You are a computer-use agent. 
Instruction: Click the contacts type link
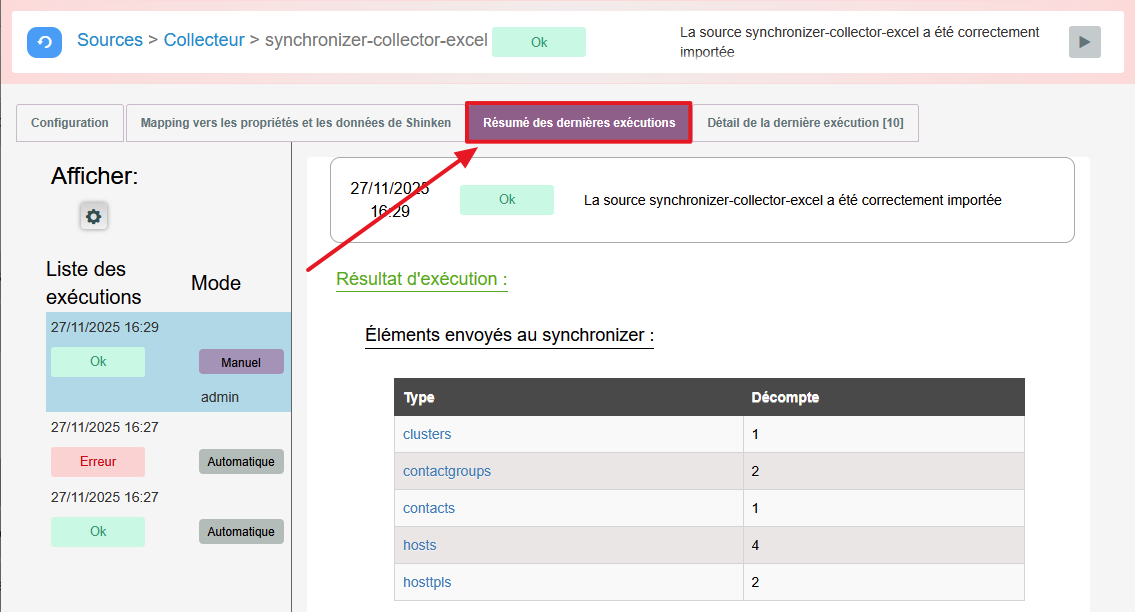pyautogui.click(x=429, y=508)
